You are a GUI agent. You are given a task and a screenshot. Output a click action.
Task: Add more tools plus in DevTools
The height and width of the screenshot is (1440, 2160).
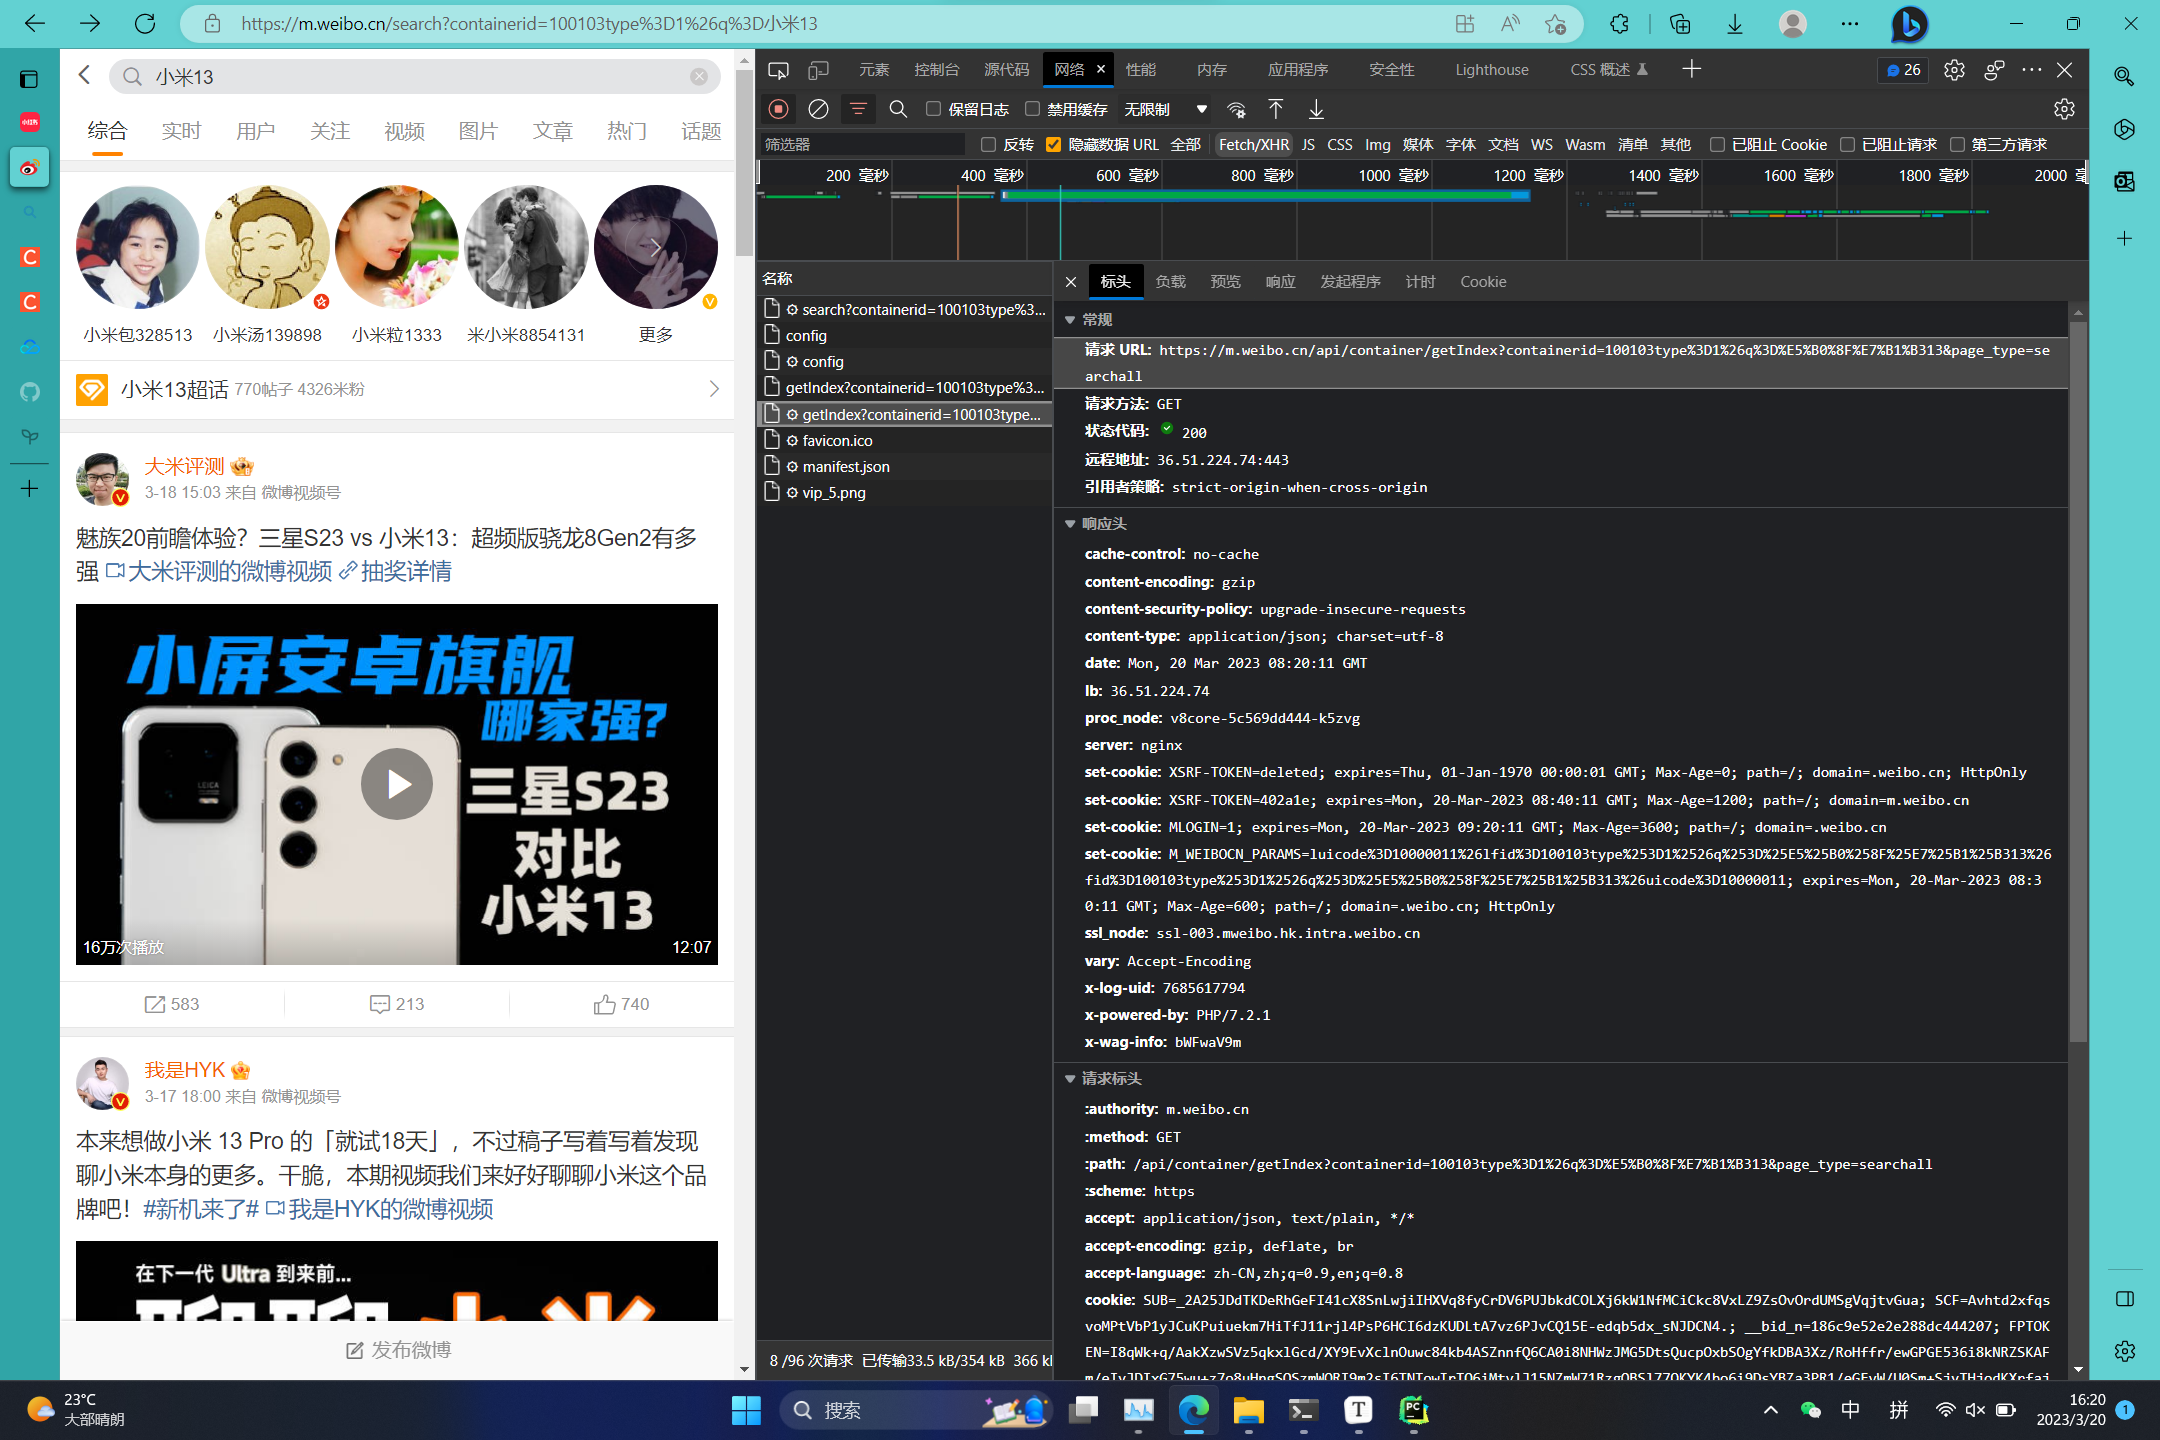pyautogui.click(x=1692, y=69)
